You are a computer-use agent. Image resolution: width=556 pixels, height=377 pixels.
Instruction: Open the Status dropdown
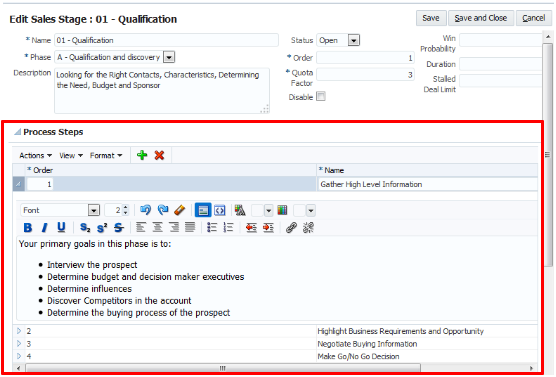point(354,40)
